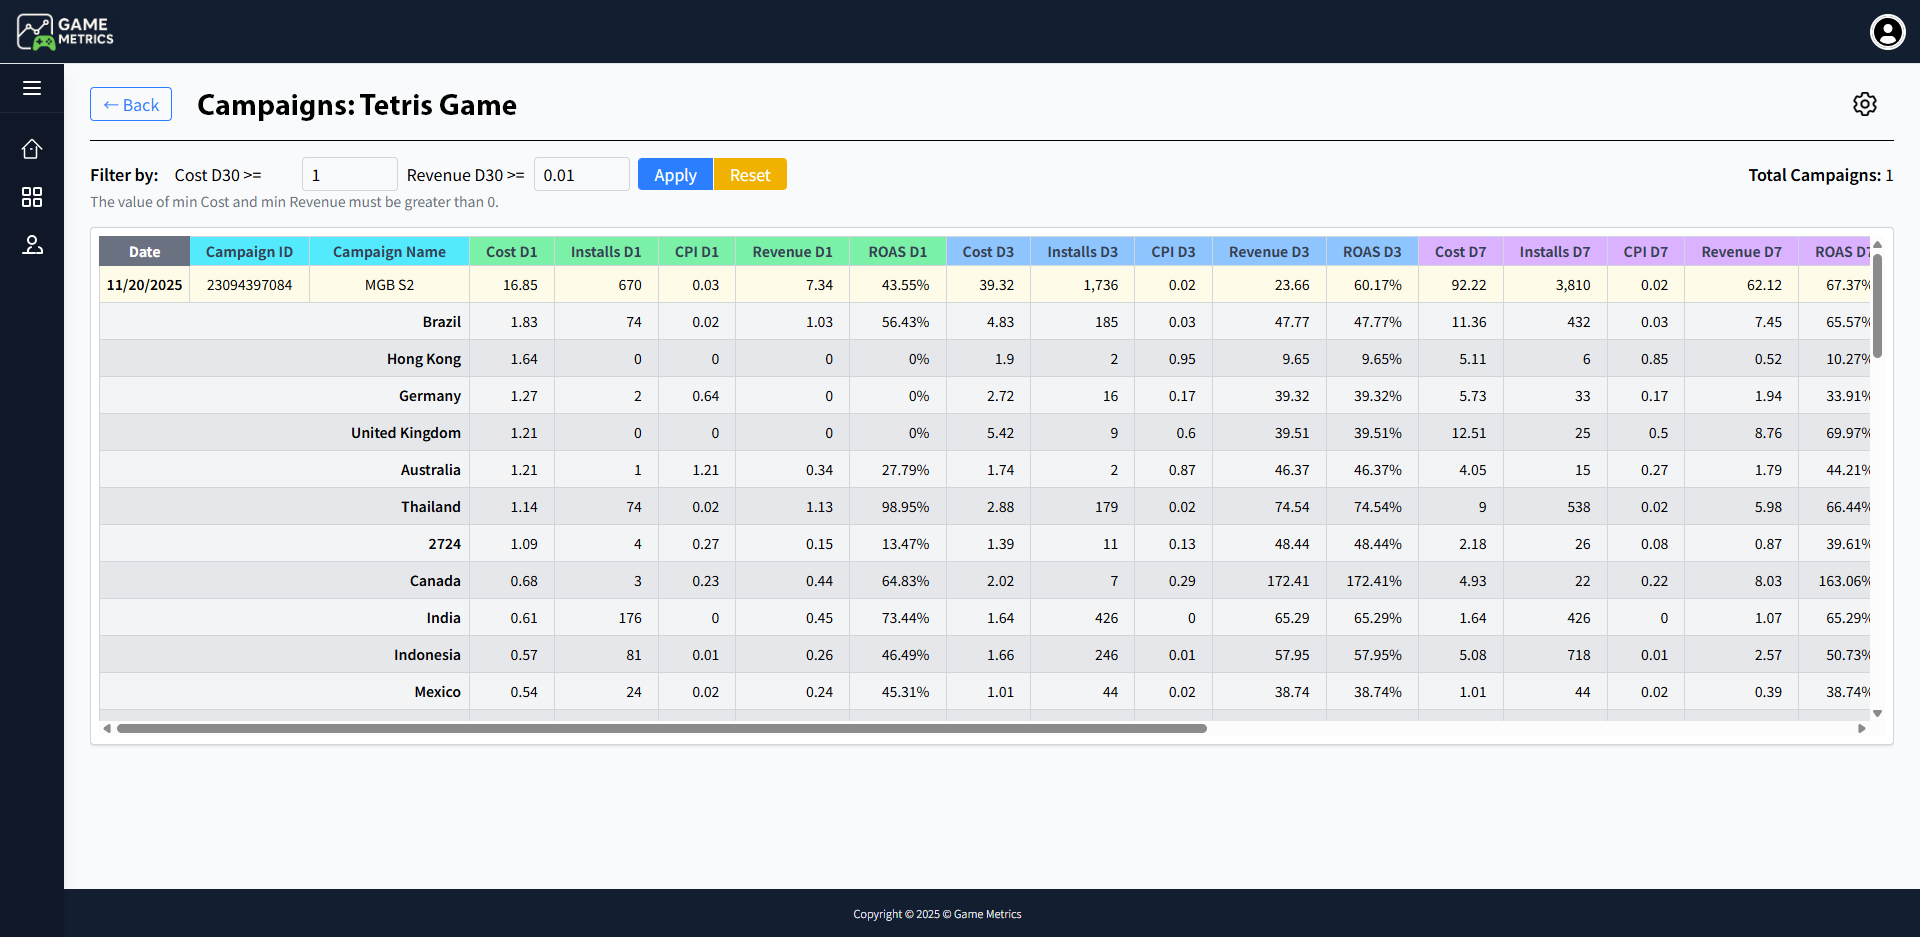Click scroll-right arrow of horizontal scrollbar
Image resolution: width=1920 pixels, height=937 pixels.
1862,728
